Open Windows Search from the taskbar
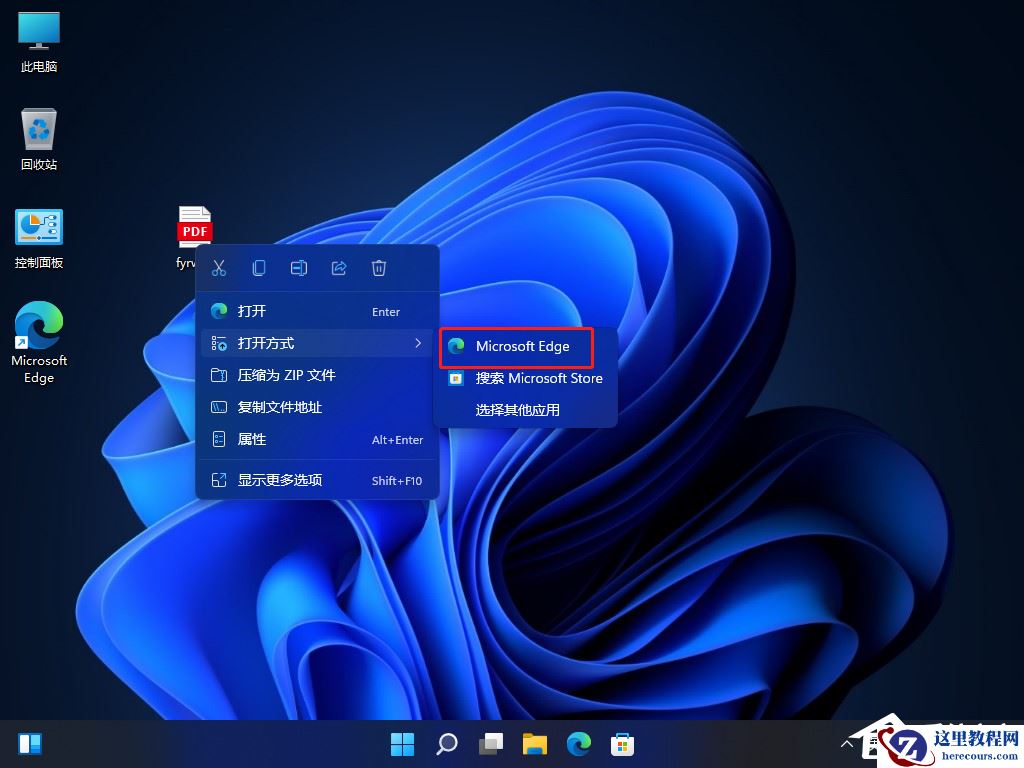1024x768 pixels. pos(446,743)
